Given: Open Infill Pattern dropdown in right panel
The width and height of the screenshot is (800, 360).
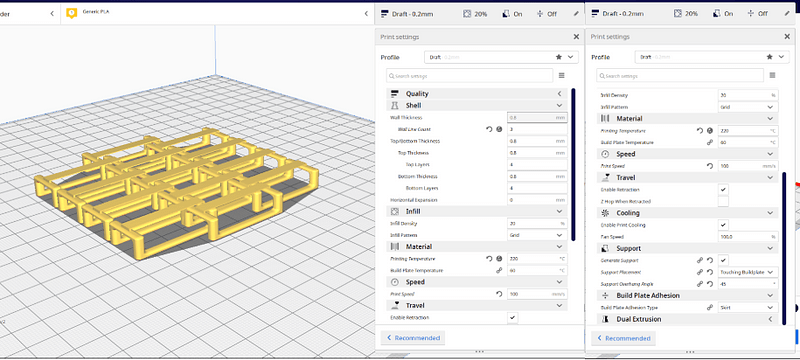Looking at the screenshot, I should [748, 107].
